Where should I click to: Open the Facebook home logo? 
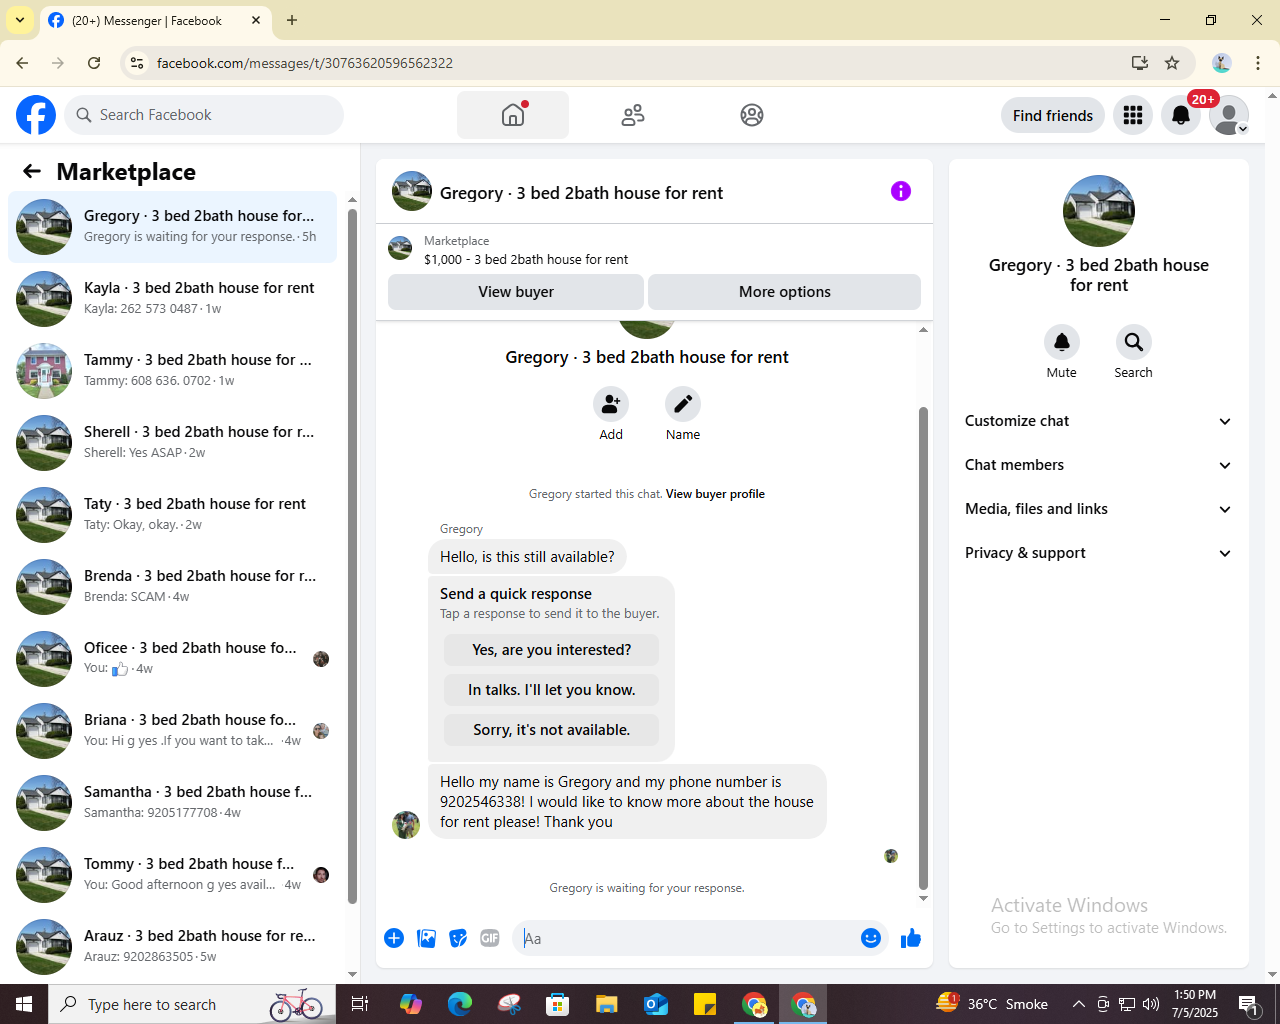pos(36,115)
